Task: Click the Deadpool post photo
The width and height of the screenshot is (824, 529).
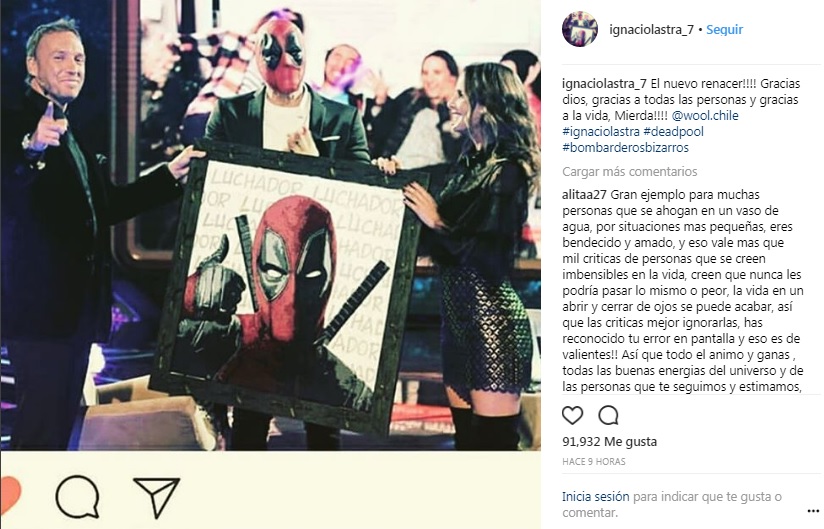Action: coord(271,225)
